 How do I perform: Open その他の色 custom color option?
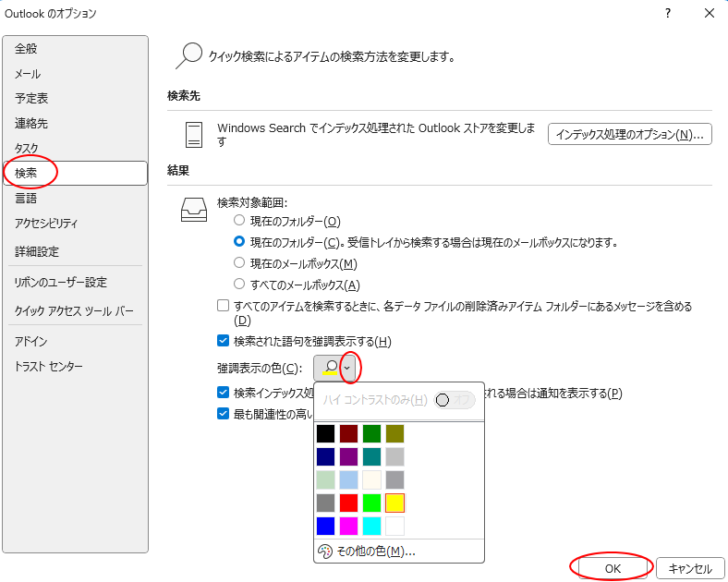point(399,551)
